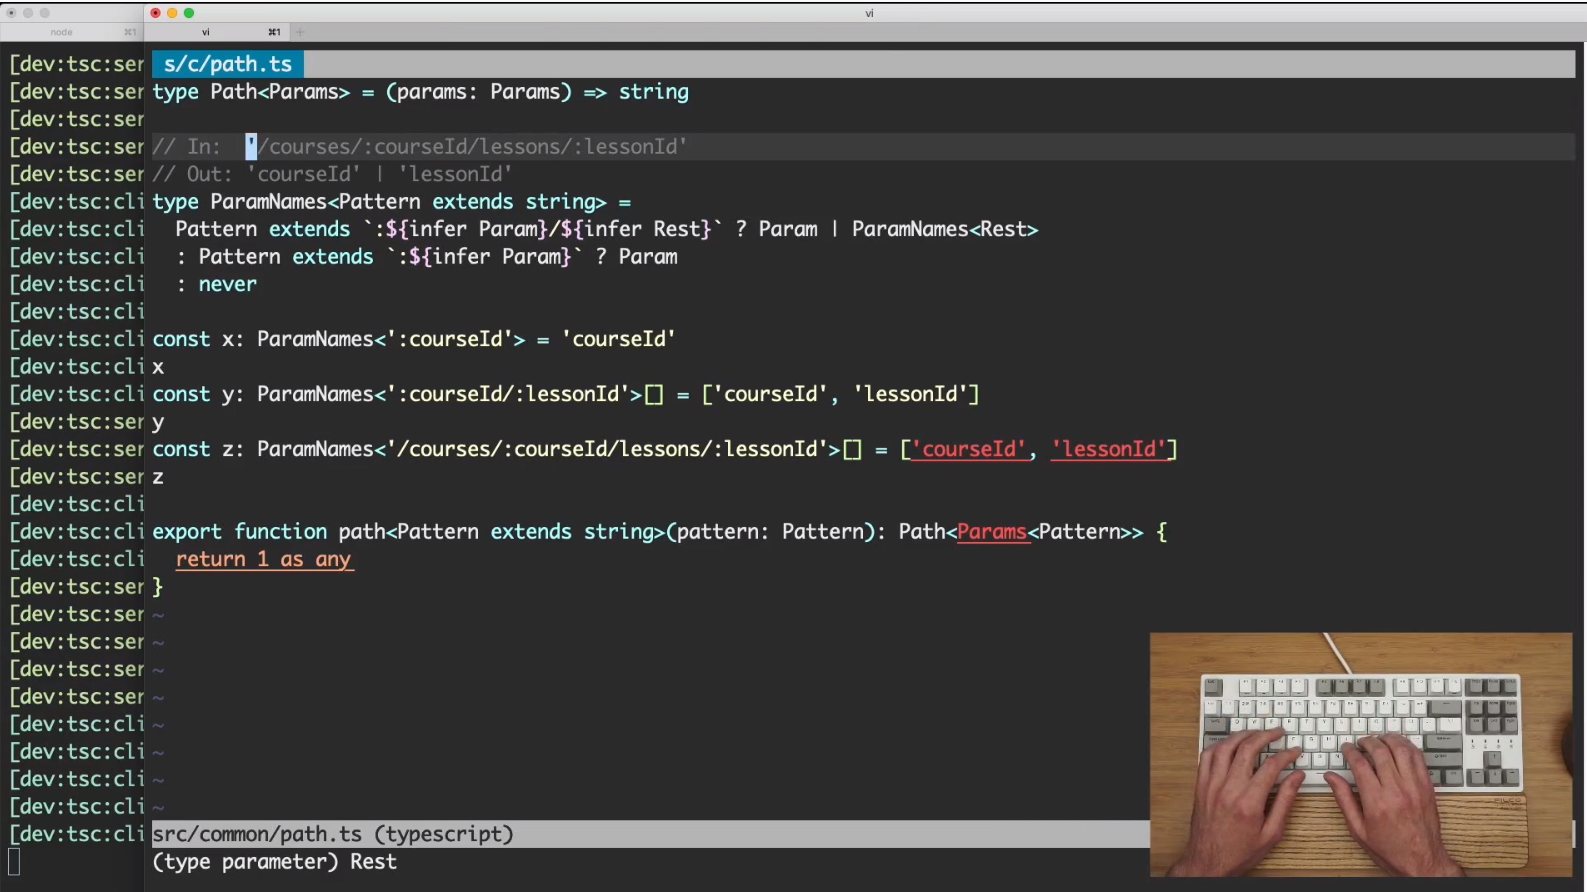
Task: Place cursor on '// In:' comment line
Action: (420, 147)
